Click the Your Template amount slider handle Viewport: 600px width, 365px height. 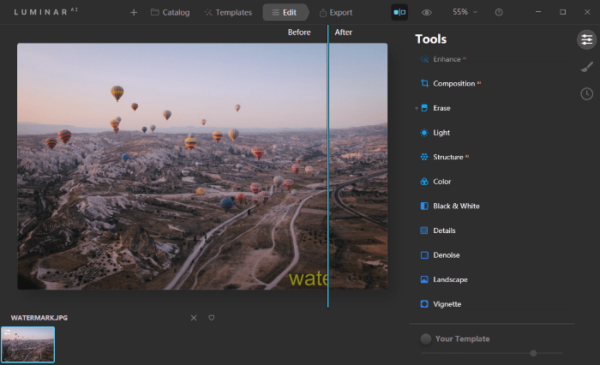pos(533,353)
